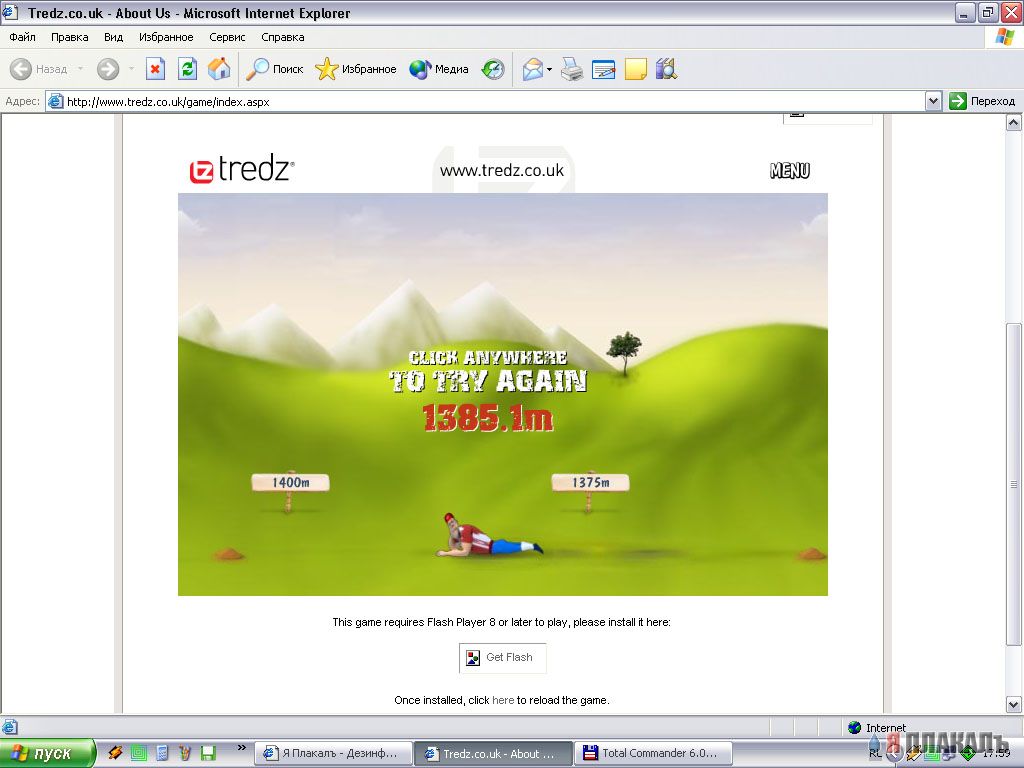Click the yellow note Discuss icon

(635, 69)
